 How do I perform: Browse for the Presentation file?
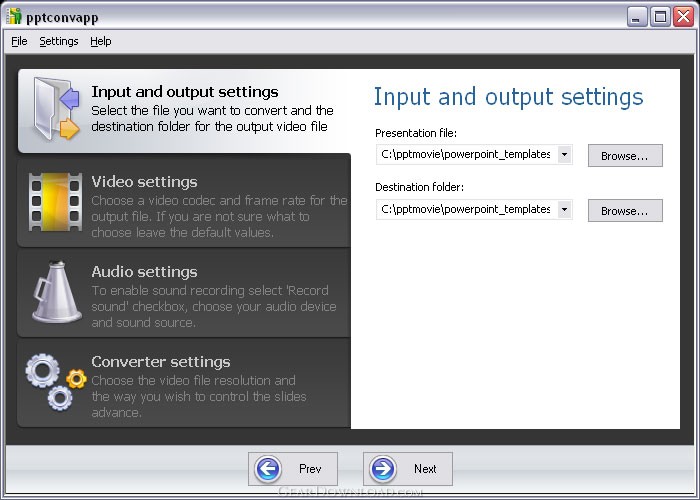click(x=625, y=155)
